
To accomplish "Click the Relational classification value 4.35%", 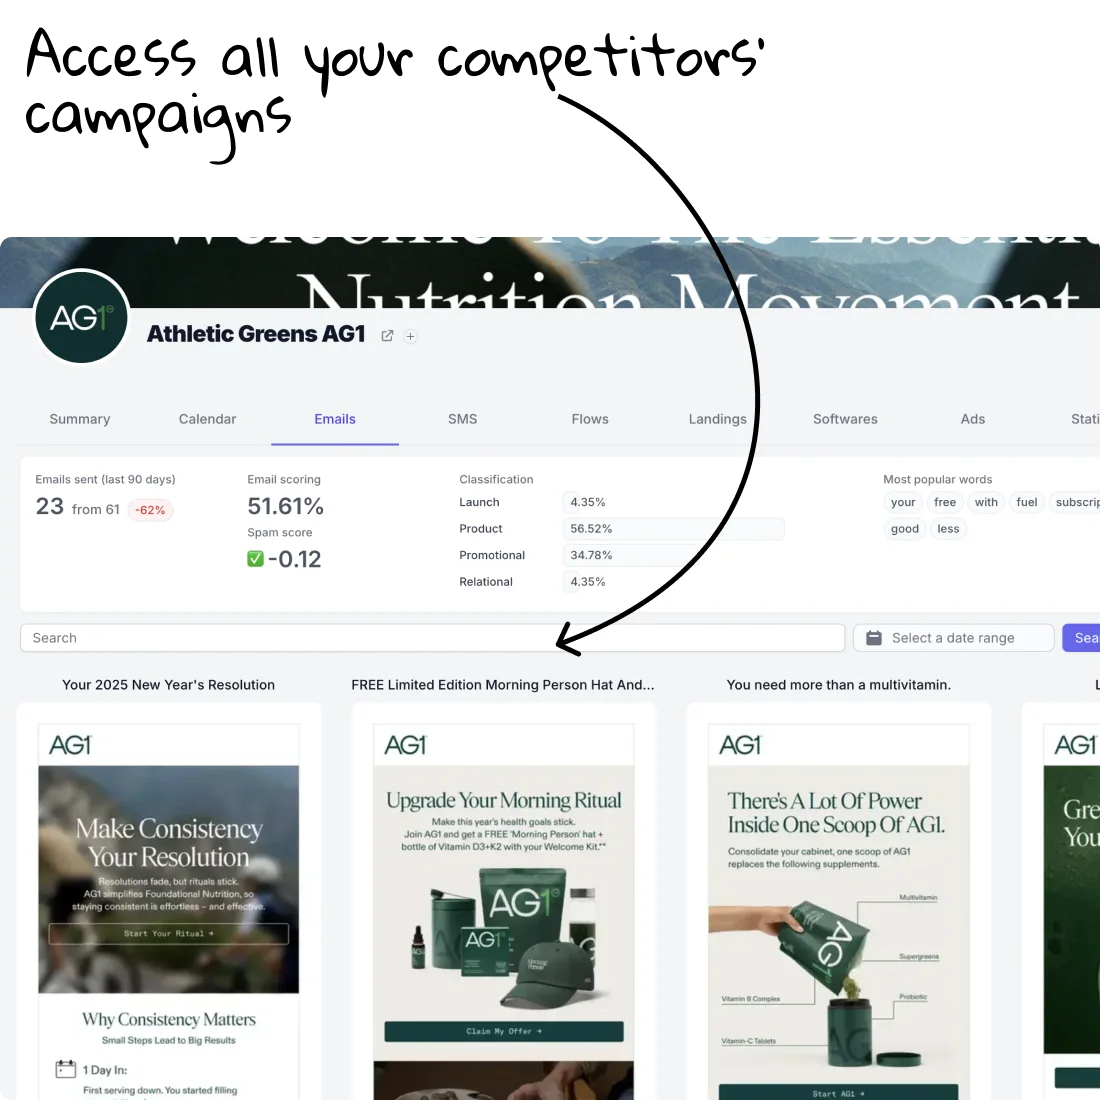I will pos(588,582).
